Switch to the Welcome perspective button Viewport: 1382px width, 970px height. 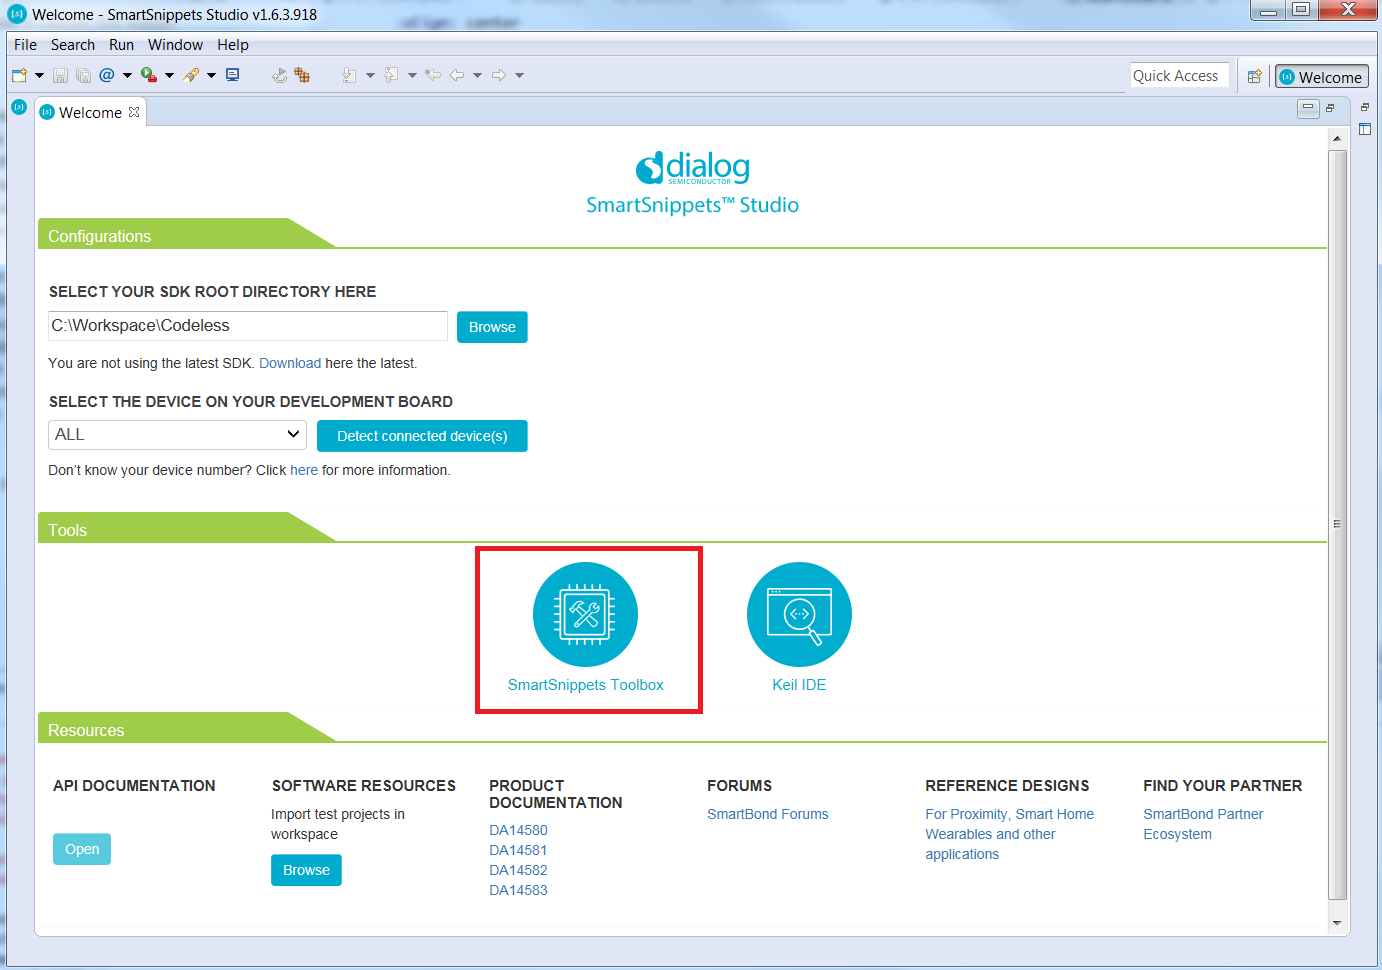[x=1321, y=77]
